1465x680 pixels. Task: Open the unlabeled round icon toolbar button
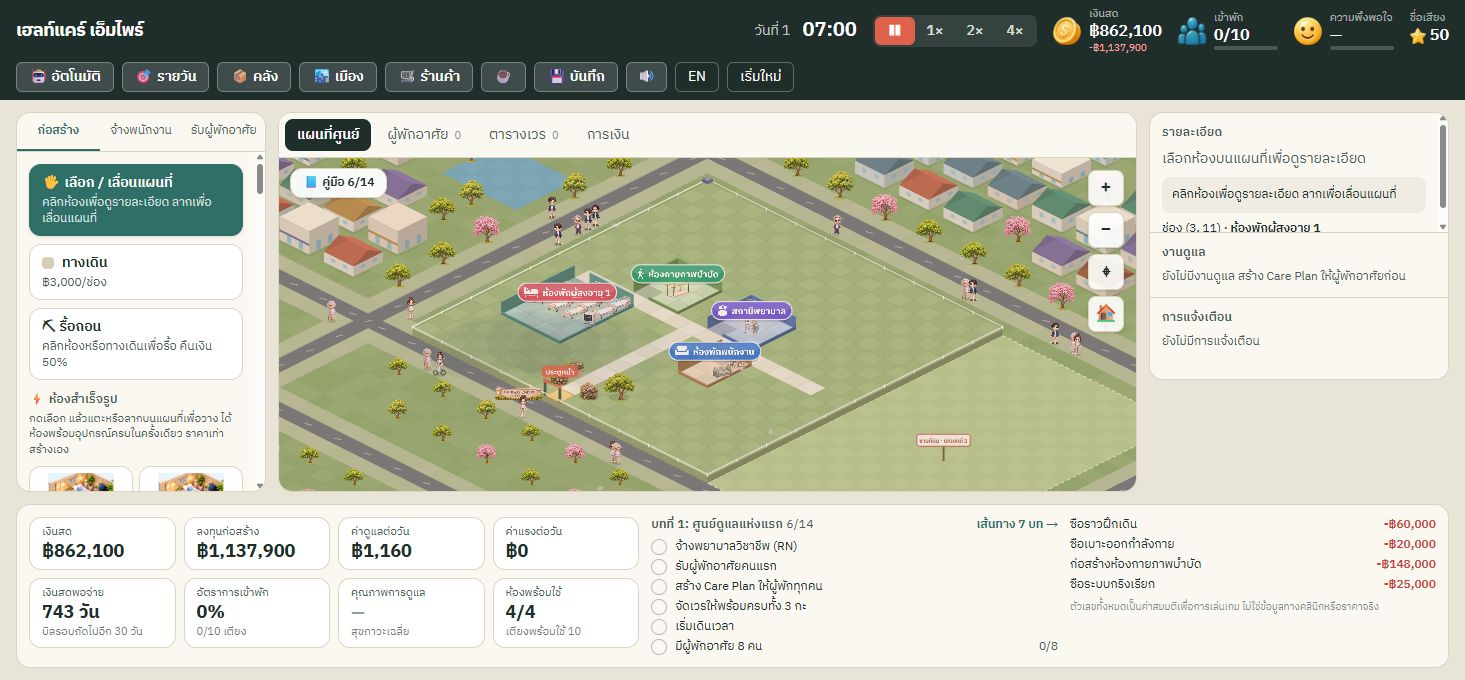(503, 76)
